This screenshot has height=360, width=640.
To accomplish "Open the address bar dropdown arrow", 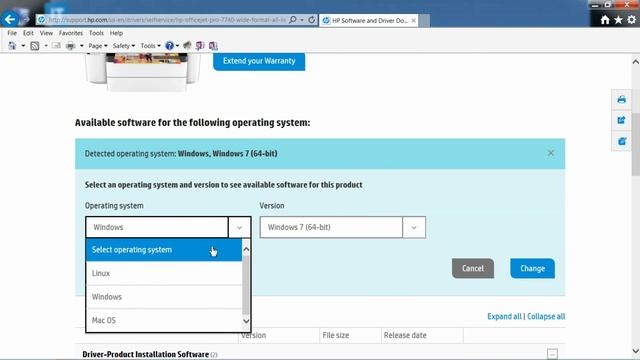I will pos(302,20).
